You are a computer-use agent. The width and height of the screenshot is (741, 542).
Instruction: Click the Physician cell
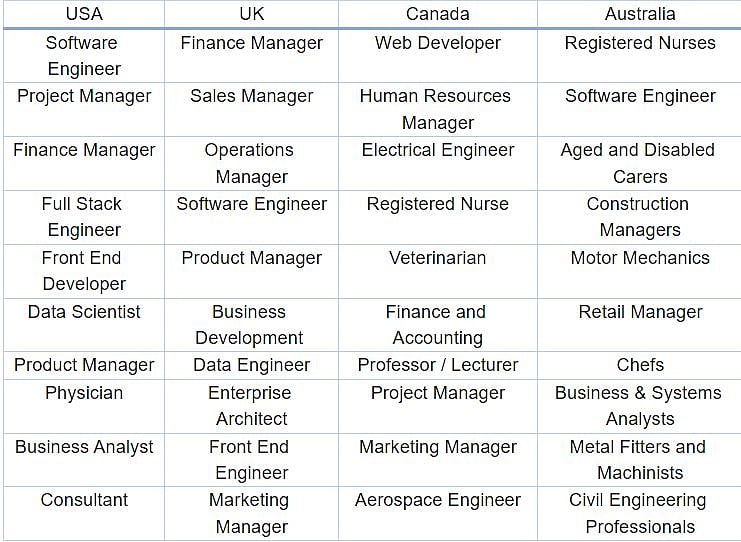[83, 392]
